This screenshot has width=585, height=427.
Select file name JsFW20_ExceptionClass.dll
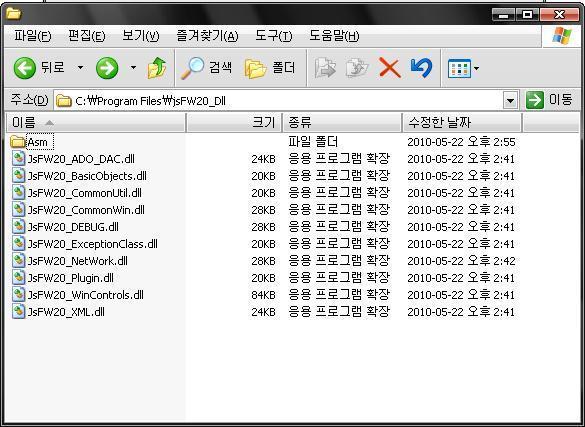click(x=93, y=244)
